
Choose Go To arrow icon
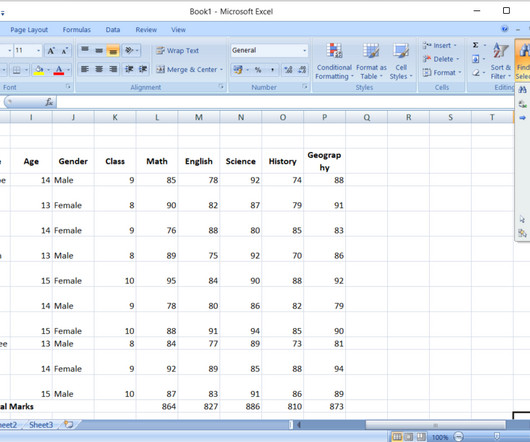(523, 118)
